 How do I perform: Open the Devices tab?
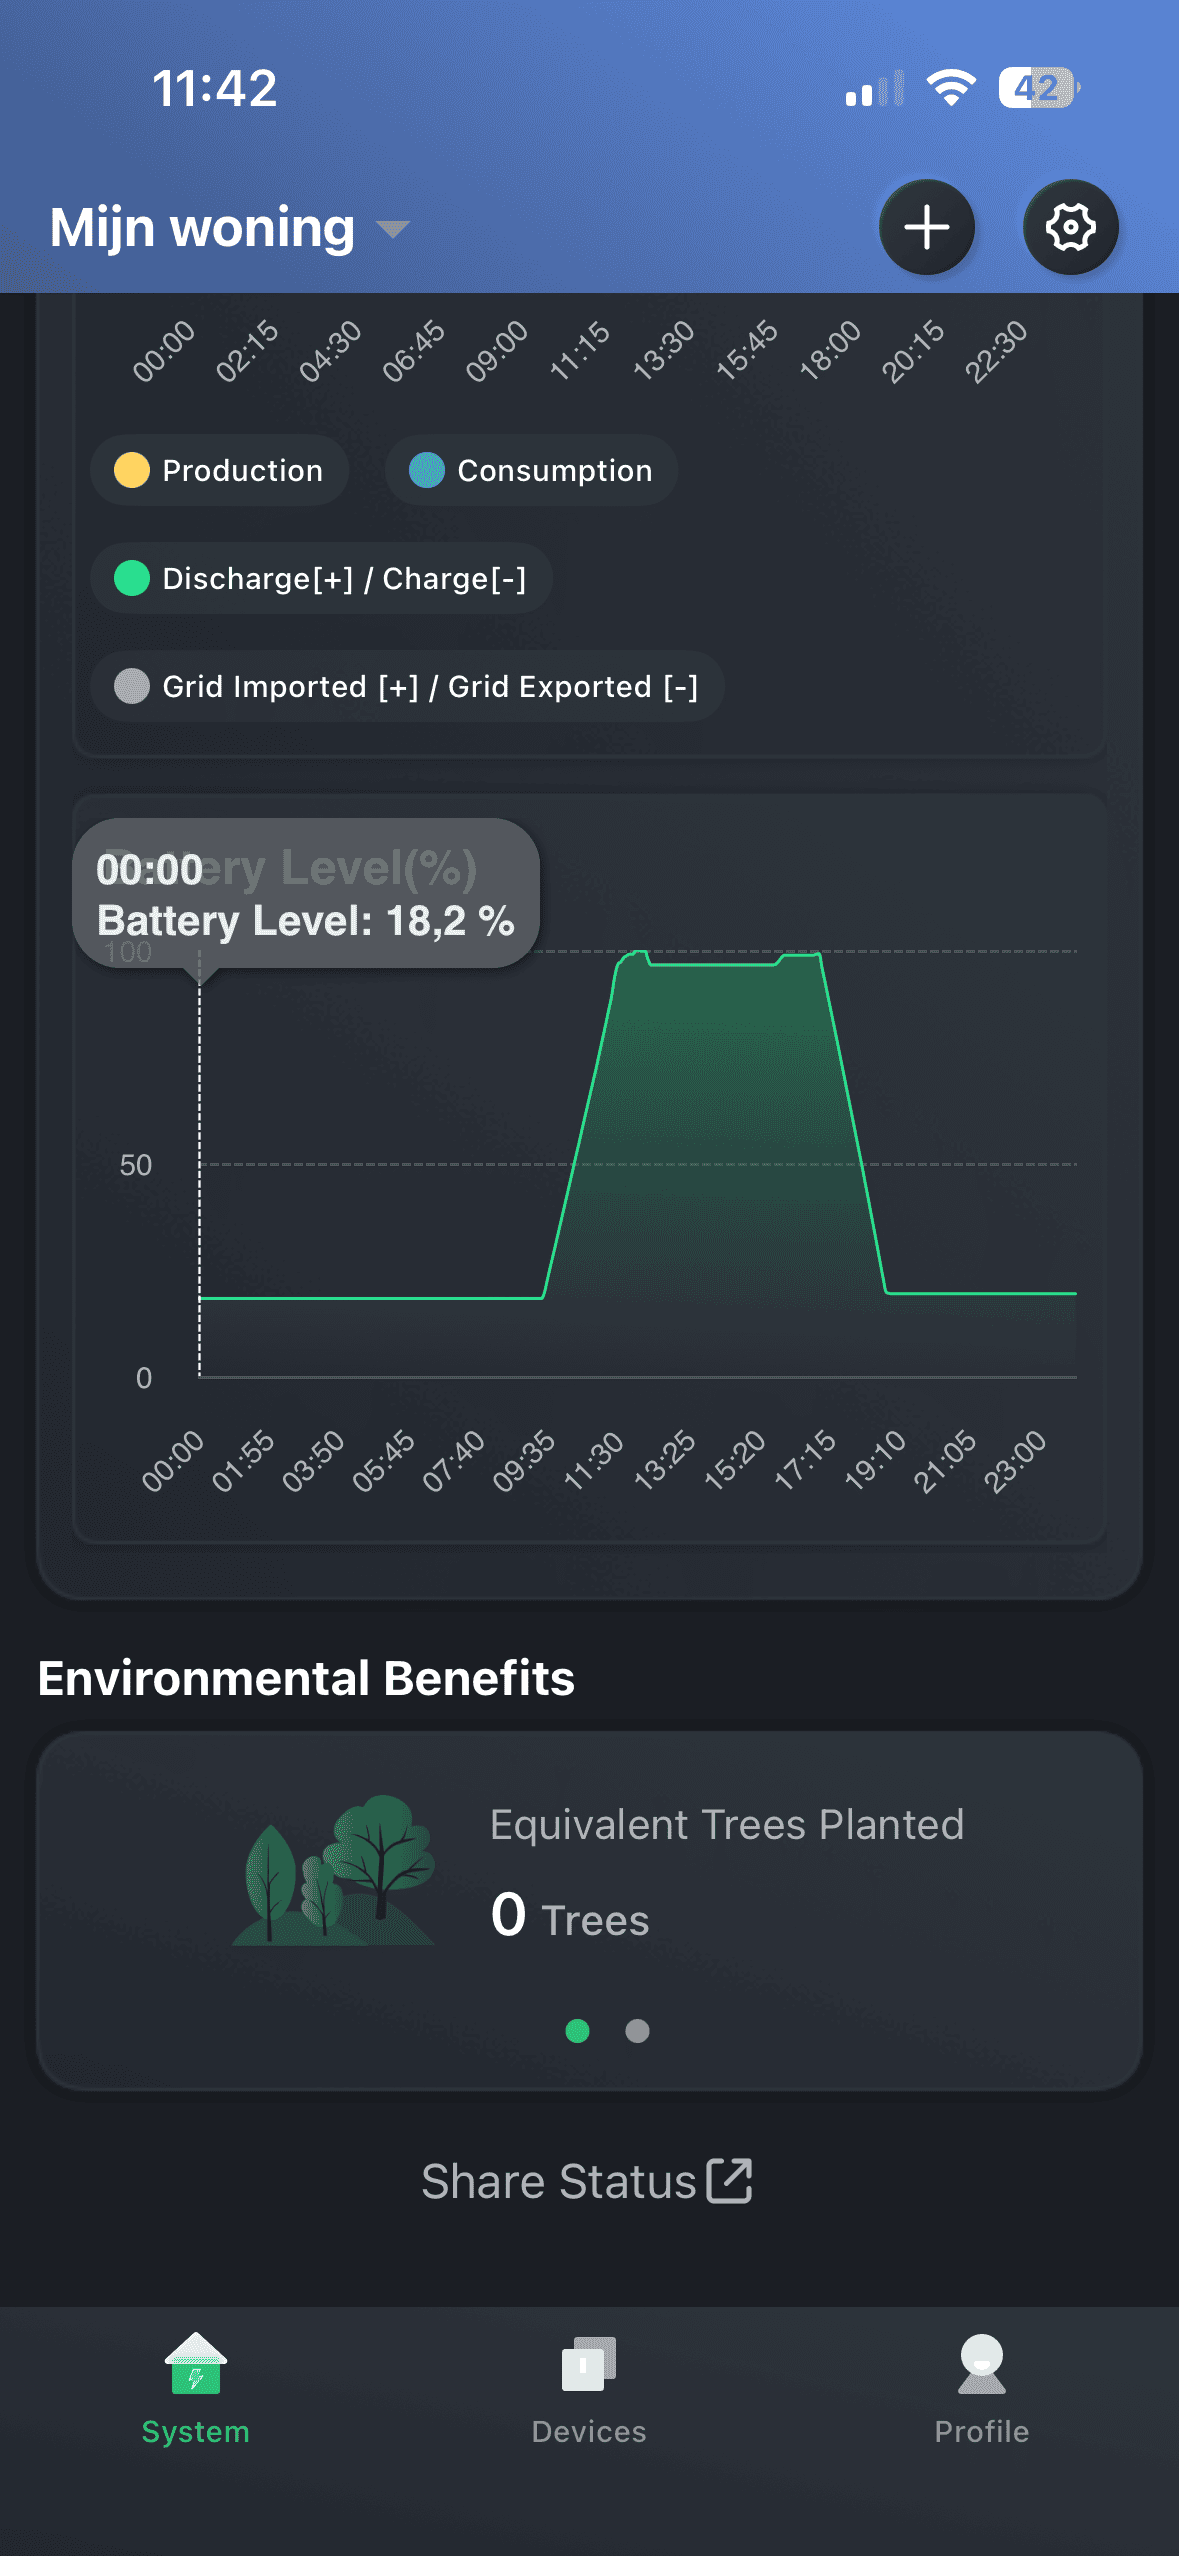point(589,2389)
